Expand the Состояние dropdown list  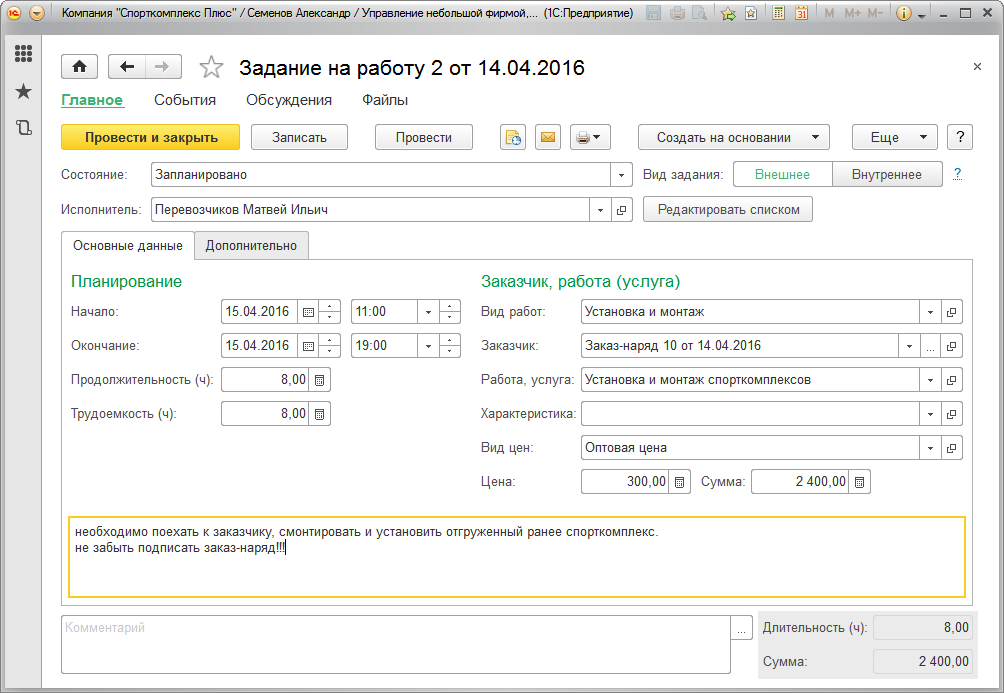tap(622, 175)
